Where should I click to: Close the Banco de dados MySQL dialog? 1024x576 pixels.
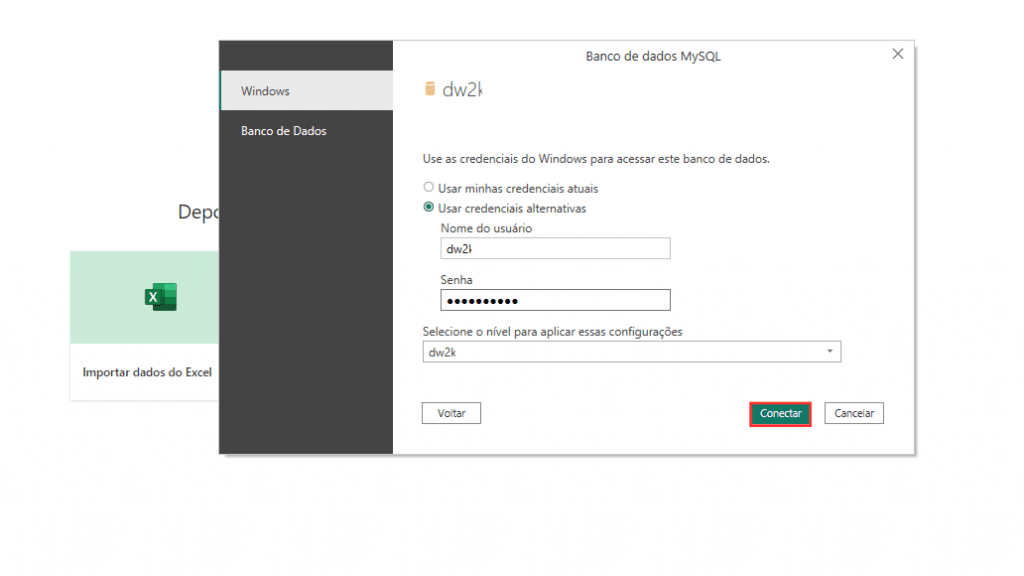click(897, 55)
